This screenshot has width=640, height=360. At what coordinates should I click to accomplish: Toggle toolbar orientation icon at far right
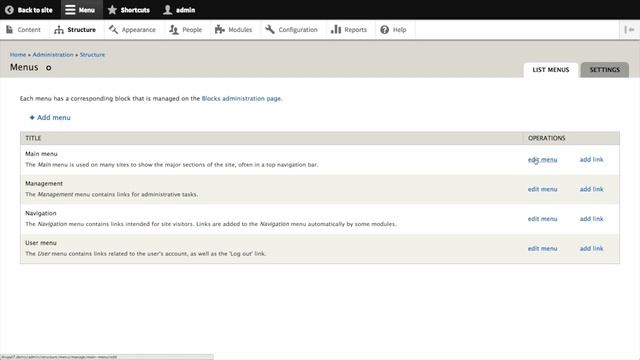click(629, 29)
